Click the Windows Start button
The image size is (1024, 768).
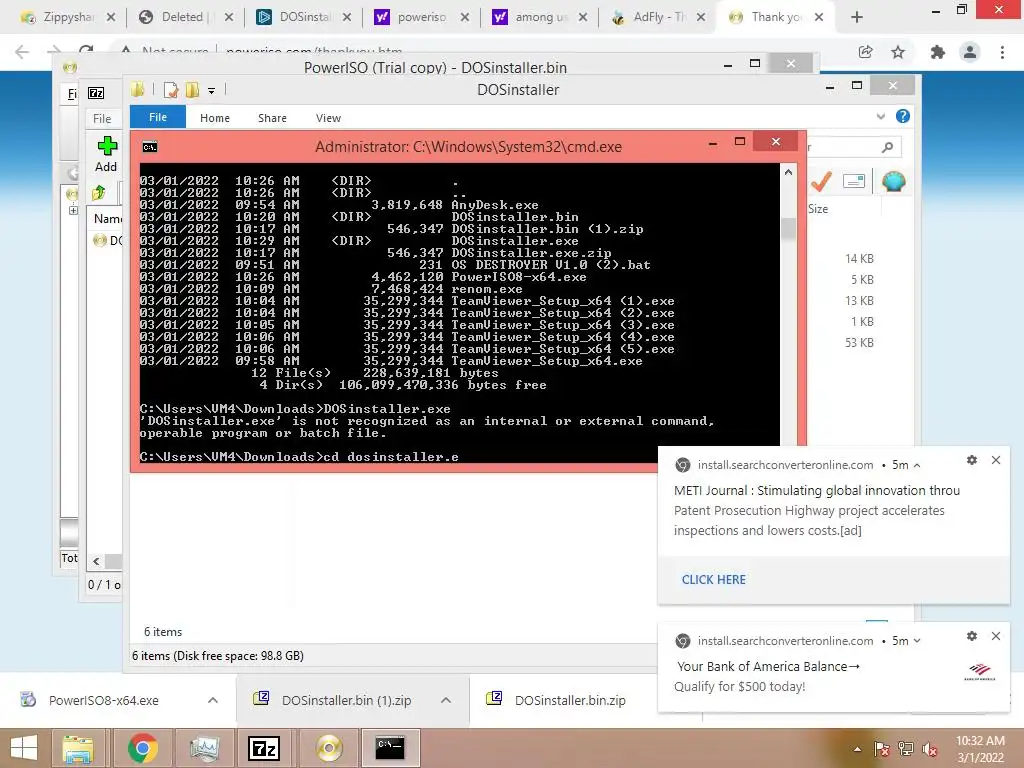(x=24, y=748)
